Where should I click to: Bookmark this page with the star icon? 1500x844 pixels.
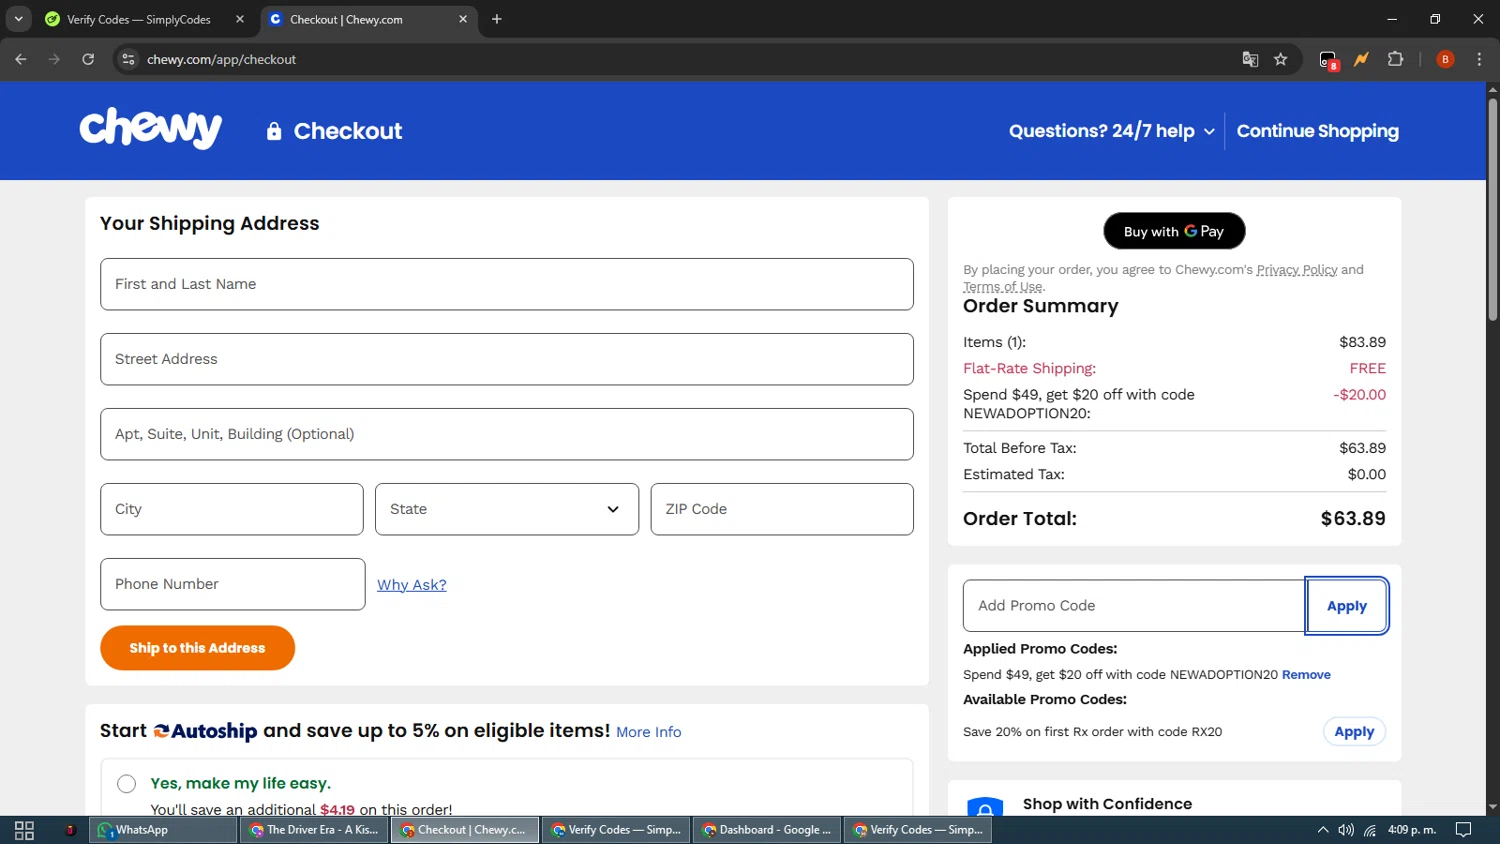[x=1281, y=59]
